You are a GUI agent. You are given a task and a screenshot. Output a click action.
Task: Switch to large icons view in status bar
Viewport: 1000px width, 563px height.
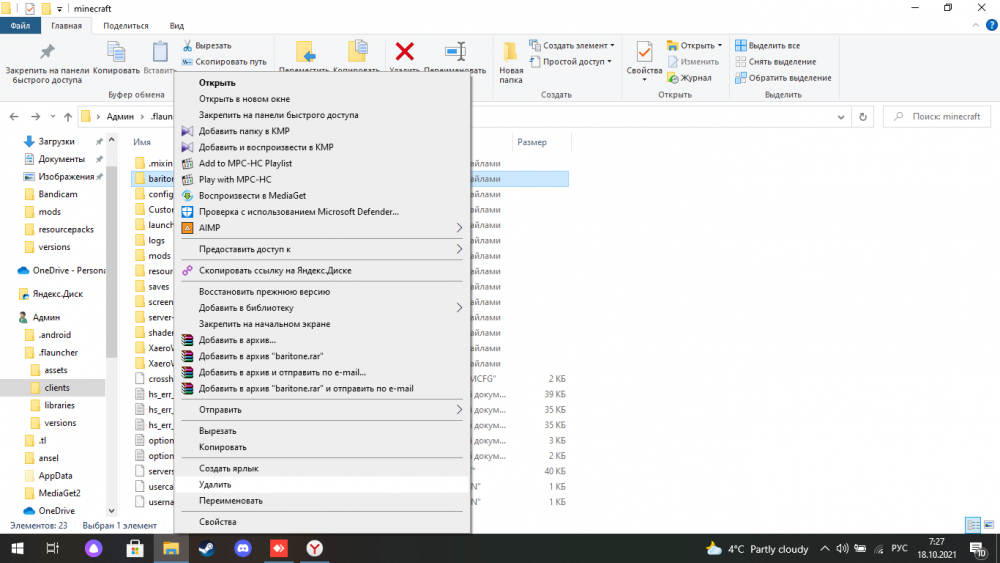point(989,525)
